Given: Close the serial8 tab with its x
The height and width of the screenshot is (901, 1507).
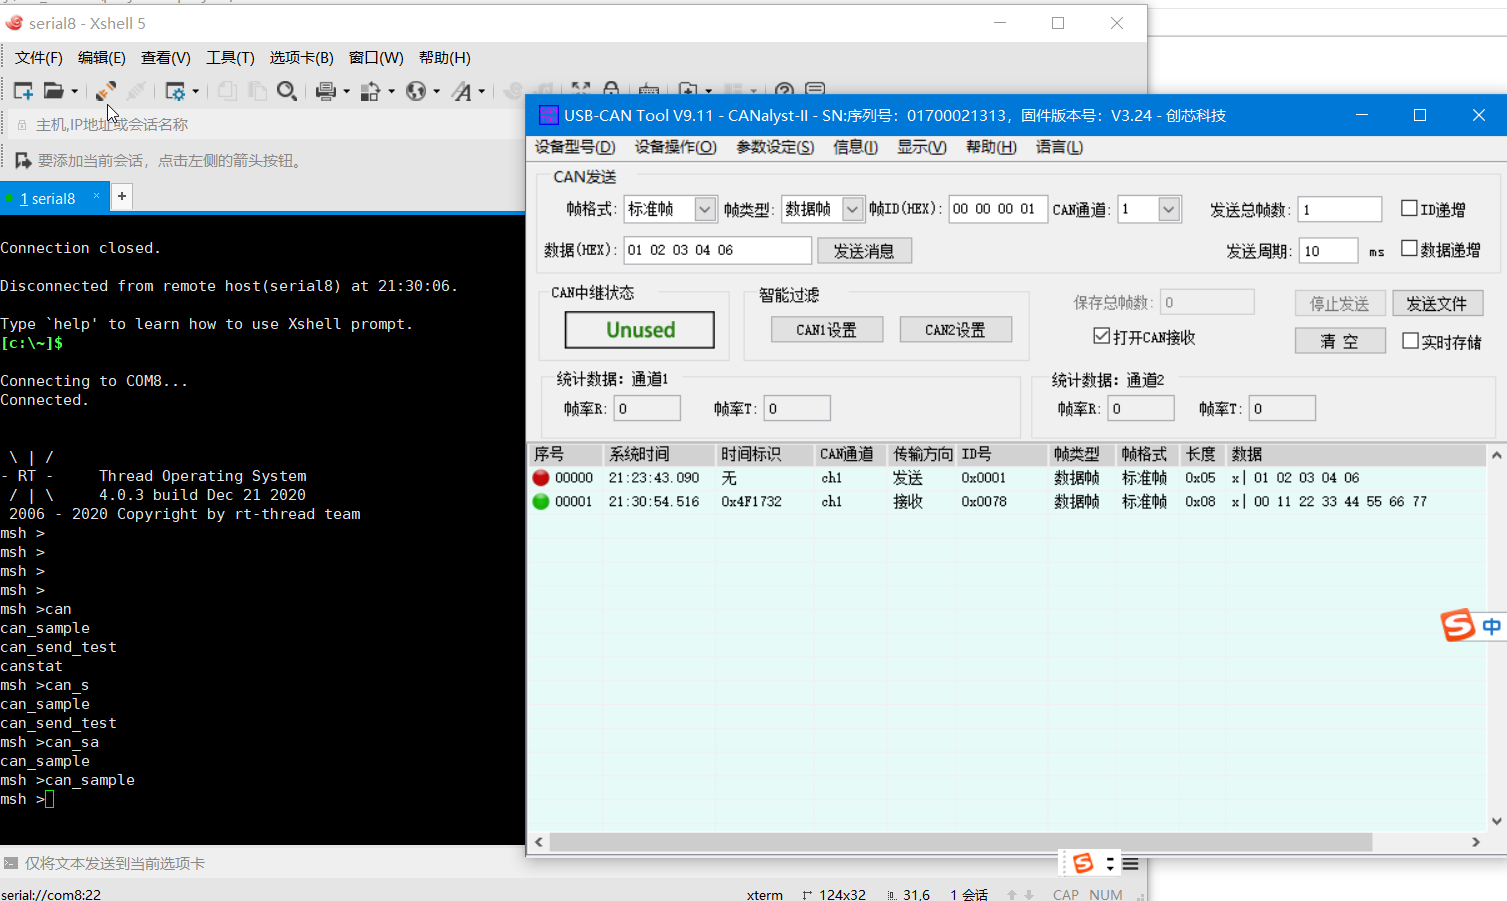Looking at the screenshot, I should coord(96,196).
